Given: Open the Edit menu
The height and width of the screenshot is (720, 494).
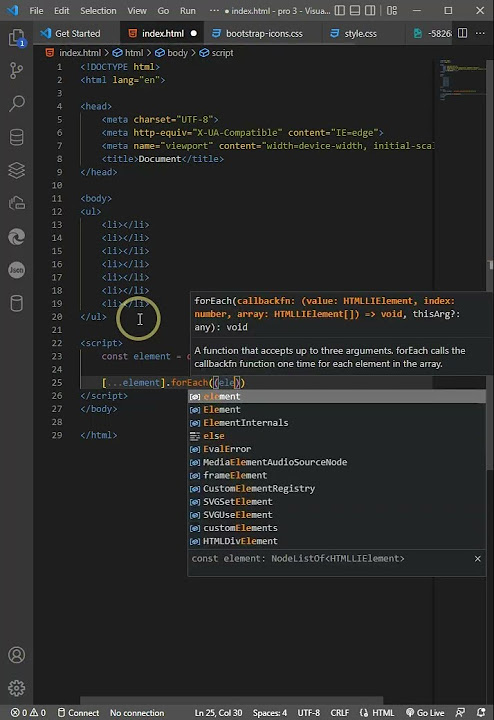Looking at the screenshot, I should coord(61,11).
